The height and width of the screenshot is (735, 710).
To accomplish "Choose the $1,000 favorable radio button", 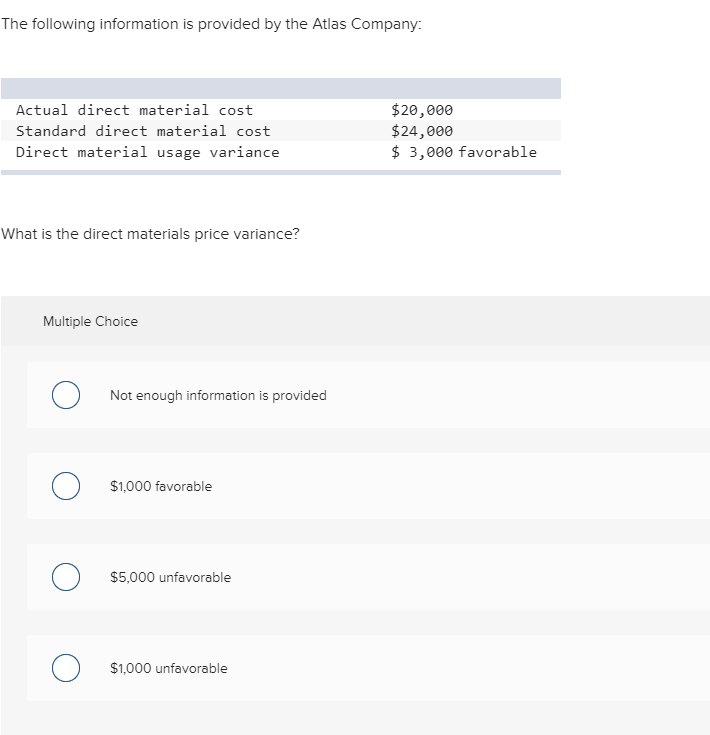I will tap(66, 487).
